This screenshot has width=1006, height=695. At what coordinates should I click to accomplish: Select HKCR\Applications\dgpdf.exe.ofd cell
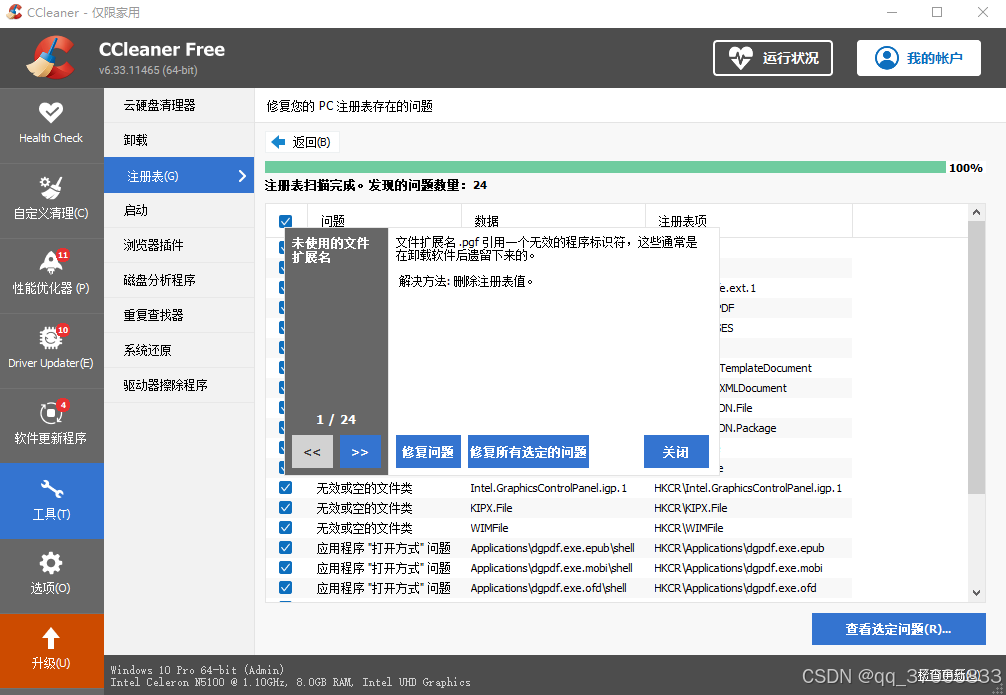click(735, 588)
